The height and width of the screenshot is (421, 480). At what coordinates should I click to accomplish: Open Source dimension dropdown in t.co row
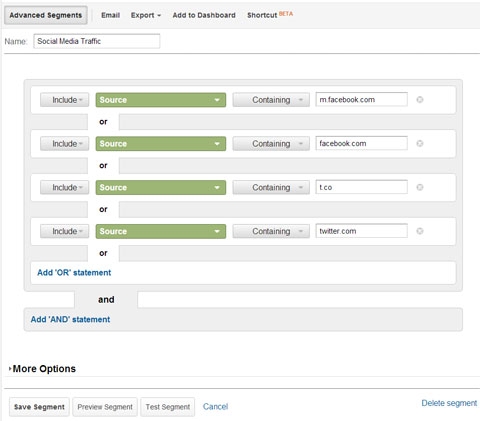pos(161,187)
